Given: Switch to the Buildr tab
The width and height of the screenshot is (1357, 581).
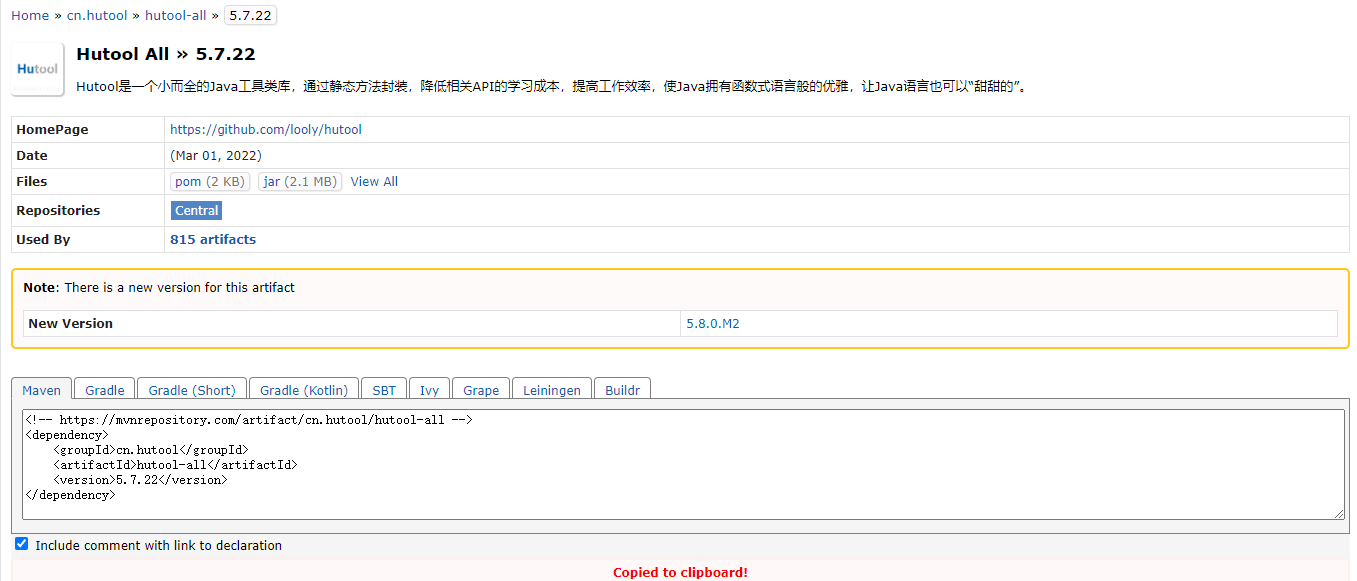Looking at the screenshot, I should pos(622,390).
